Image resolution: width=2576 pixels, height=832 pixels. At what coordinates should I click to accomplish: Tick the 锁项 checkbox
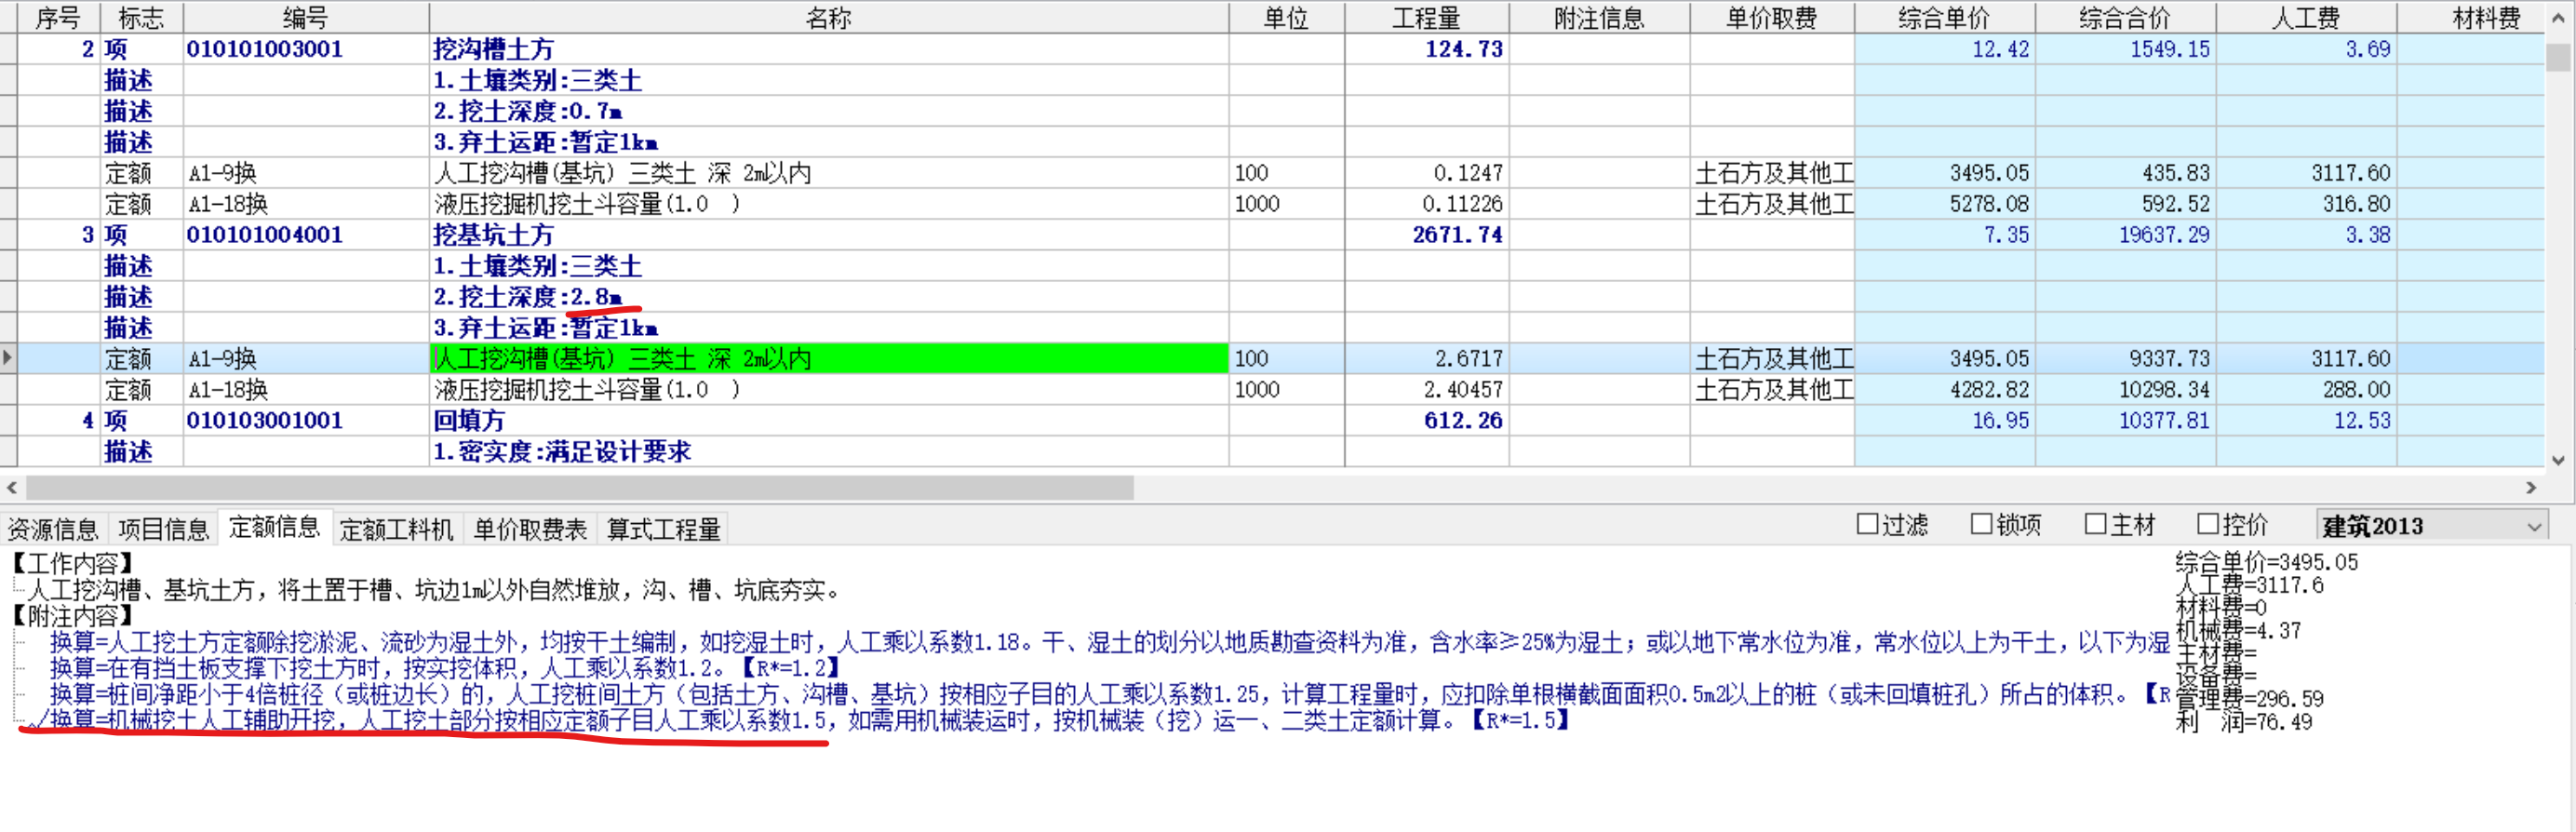[1980, 524]
